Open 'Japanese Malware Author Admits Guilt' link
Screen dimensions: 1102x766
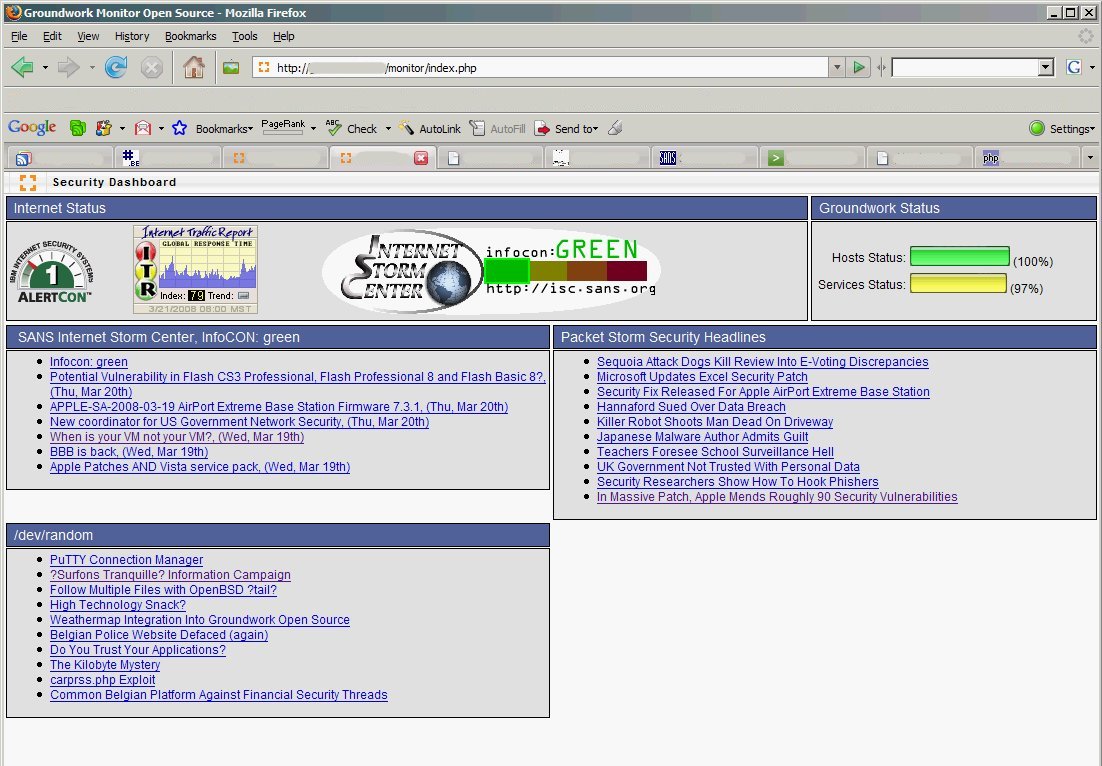702,436
